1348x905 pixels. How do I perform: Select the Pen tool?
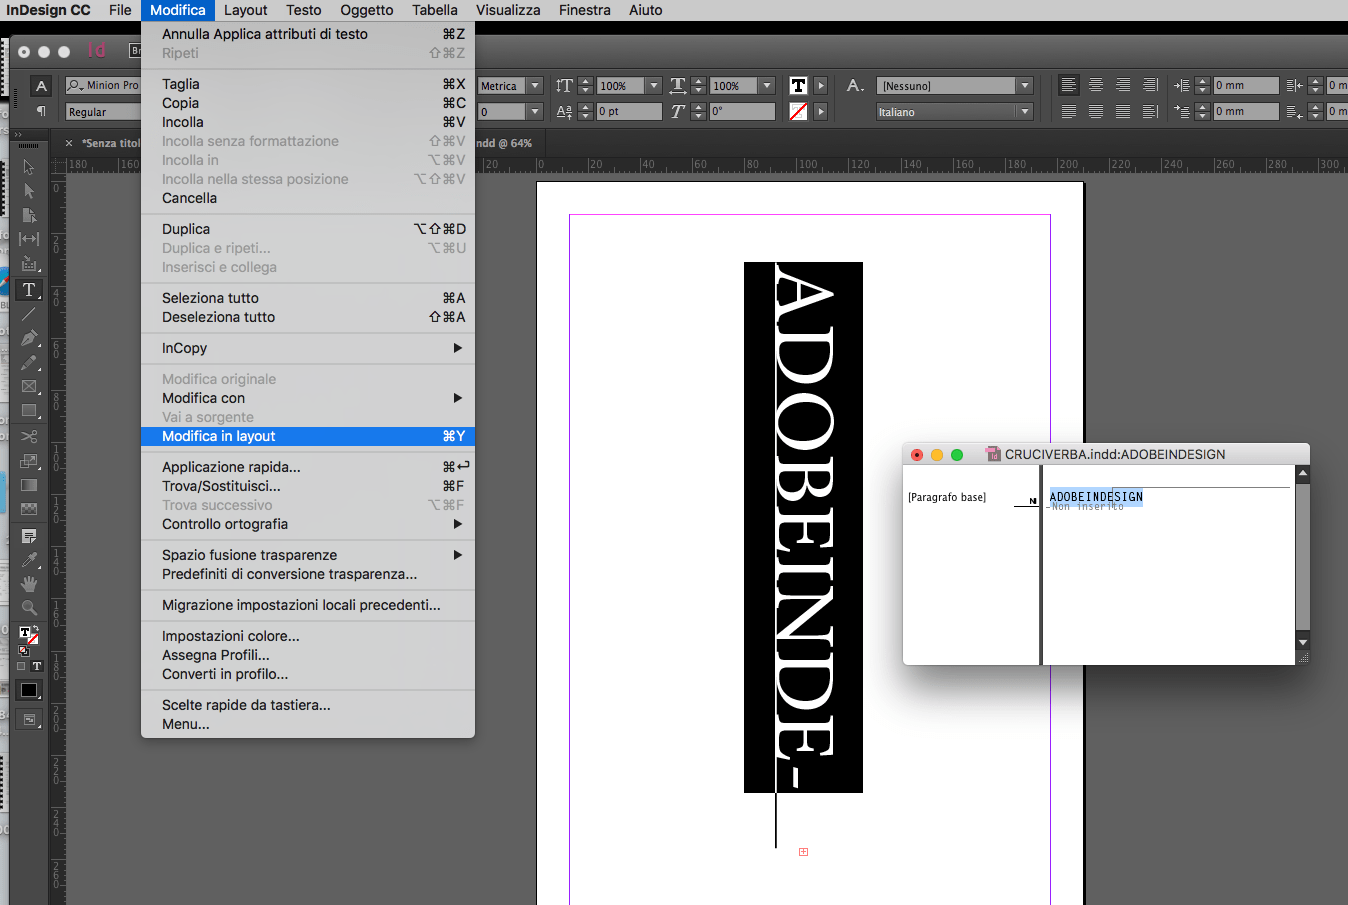(29, 338)
